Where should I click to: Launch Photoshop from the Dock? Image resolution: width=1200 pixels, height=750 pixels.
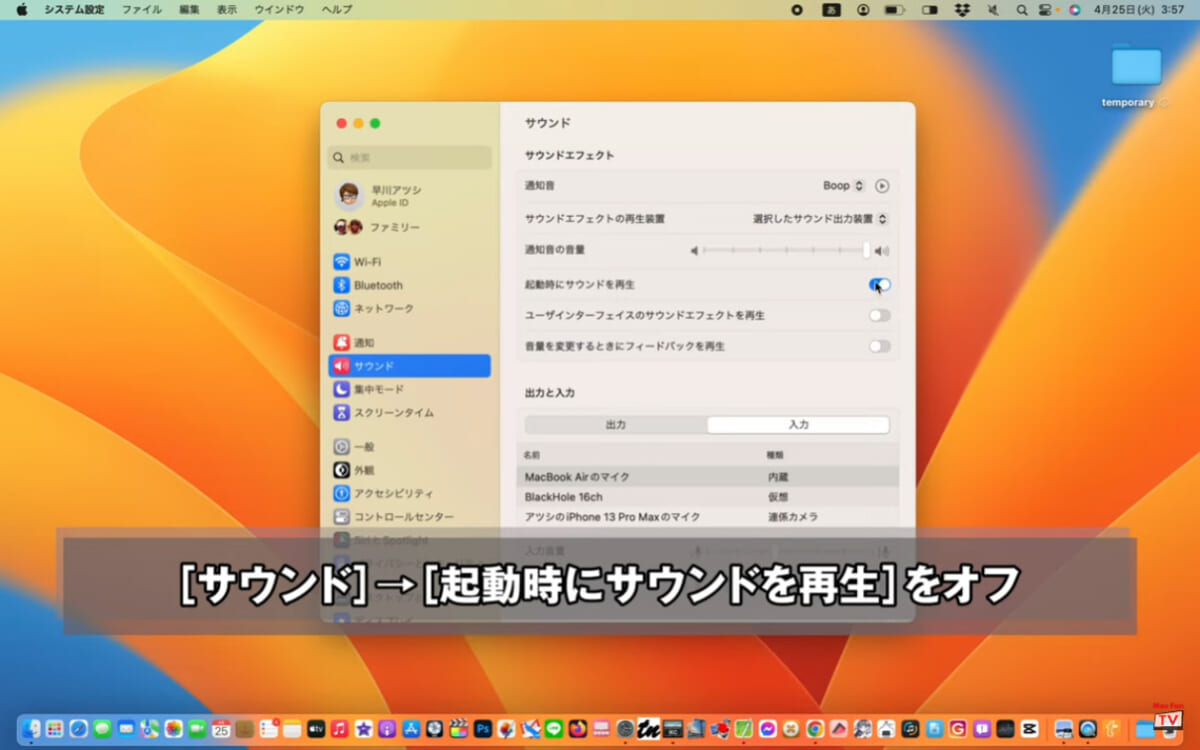(483, 729)
